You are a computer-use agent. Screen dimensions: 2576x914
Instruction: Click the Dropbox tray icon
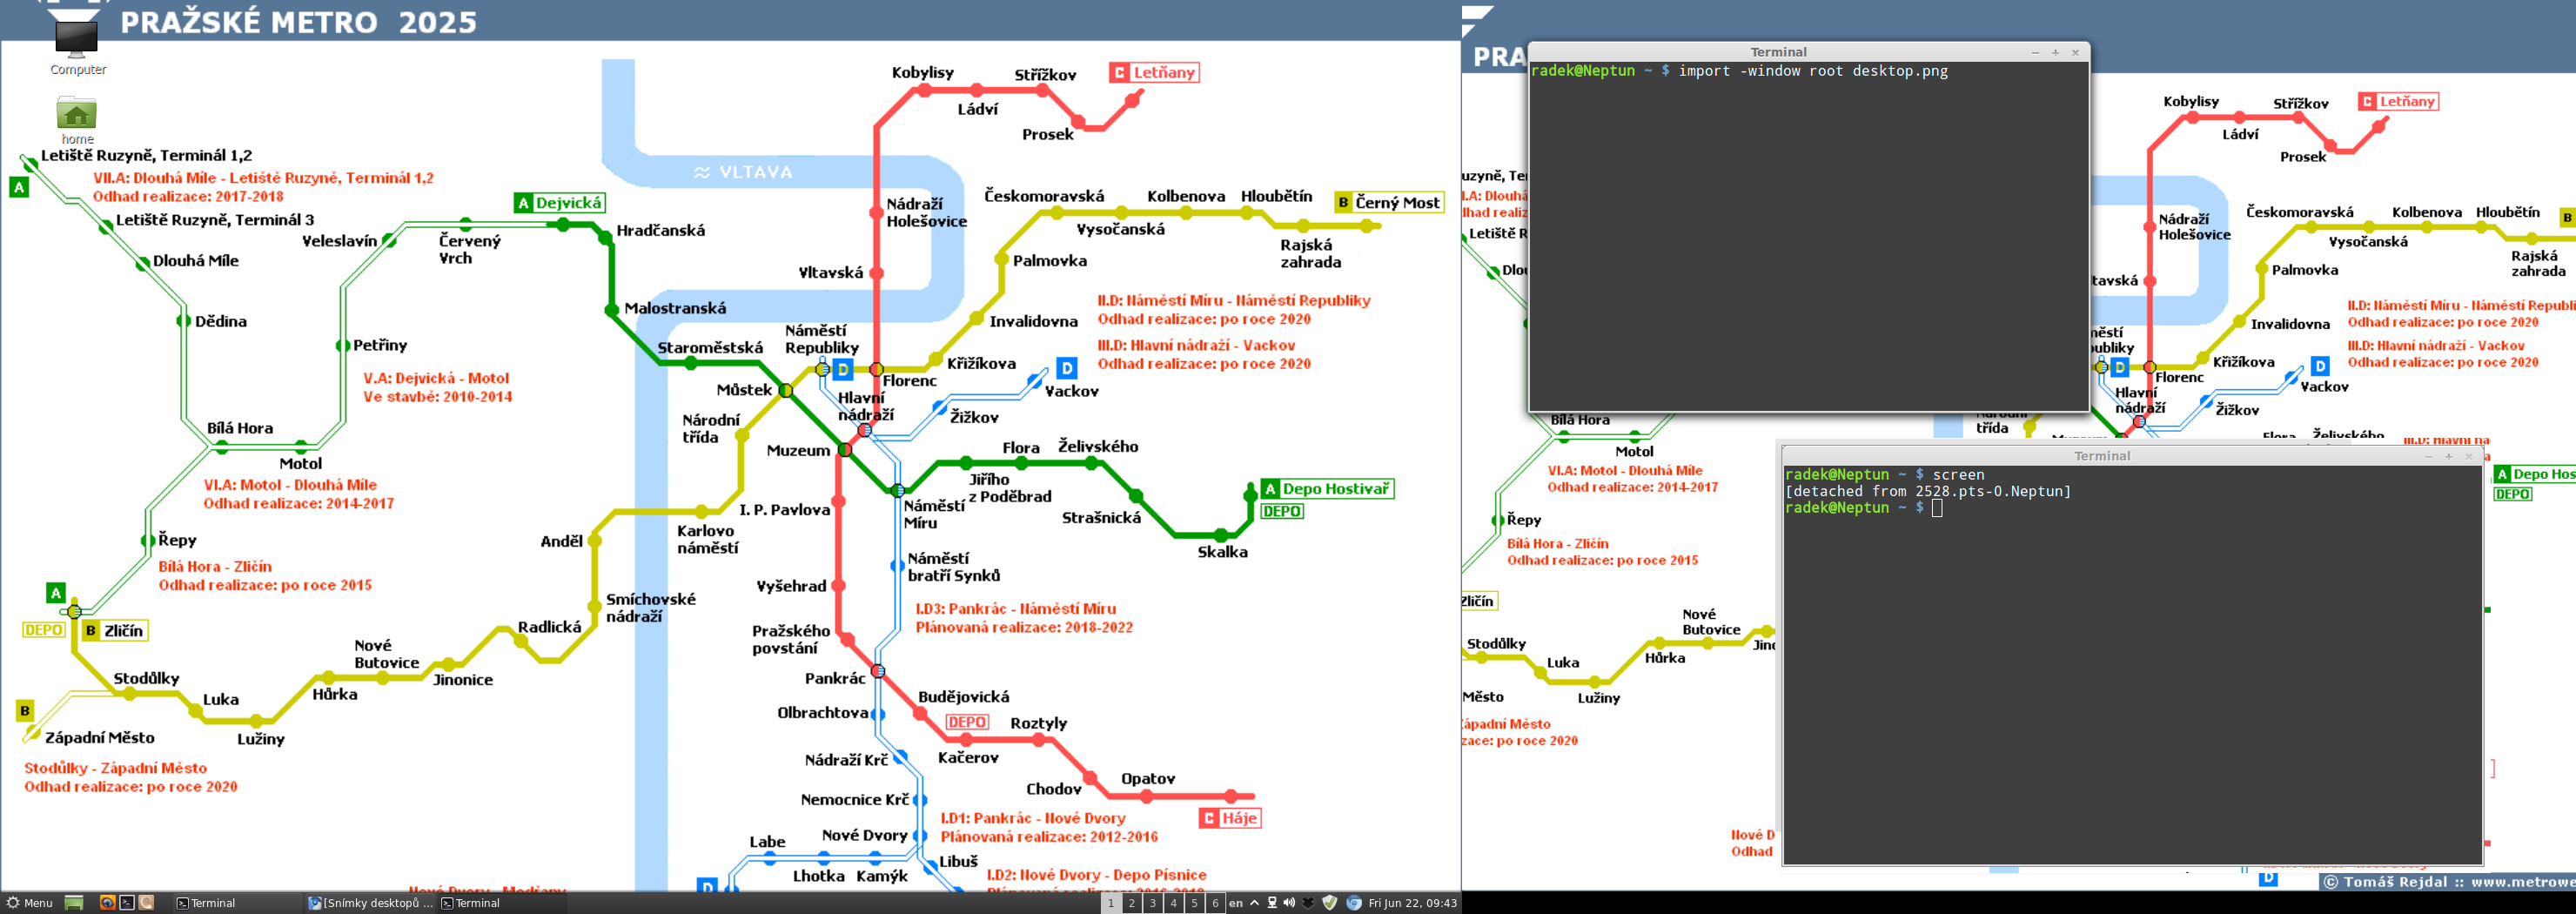click(x=1308, y=903)
